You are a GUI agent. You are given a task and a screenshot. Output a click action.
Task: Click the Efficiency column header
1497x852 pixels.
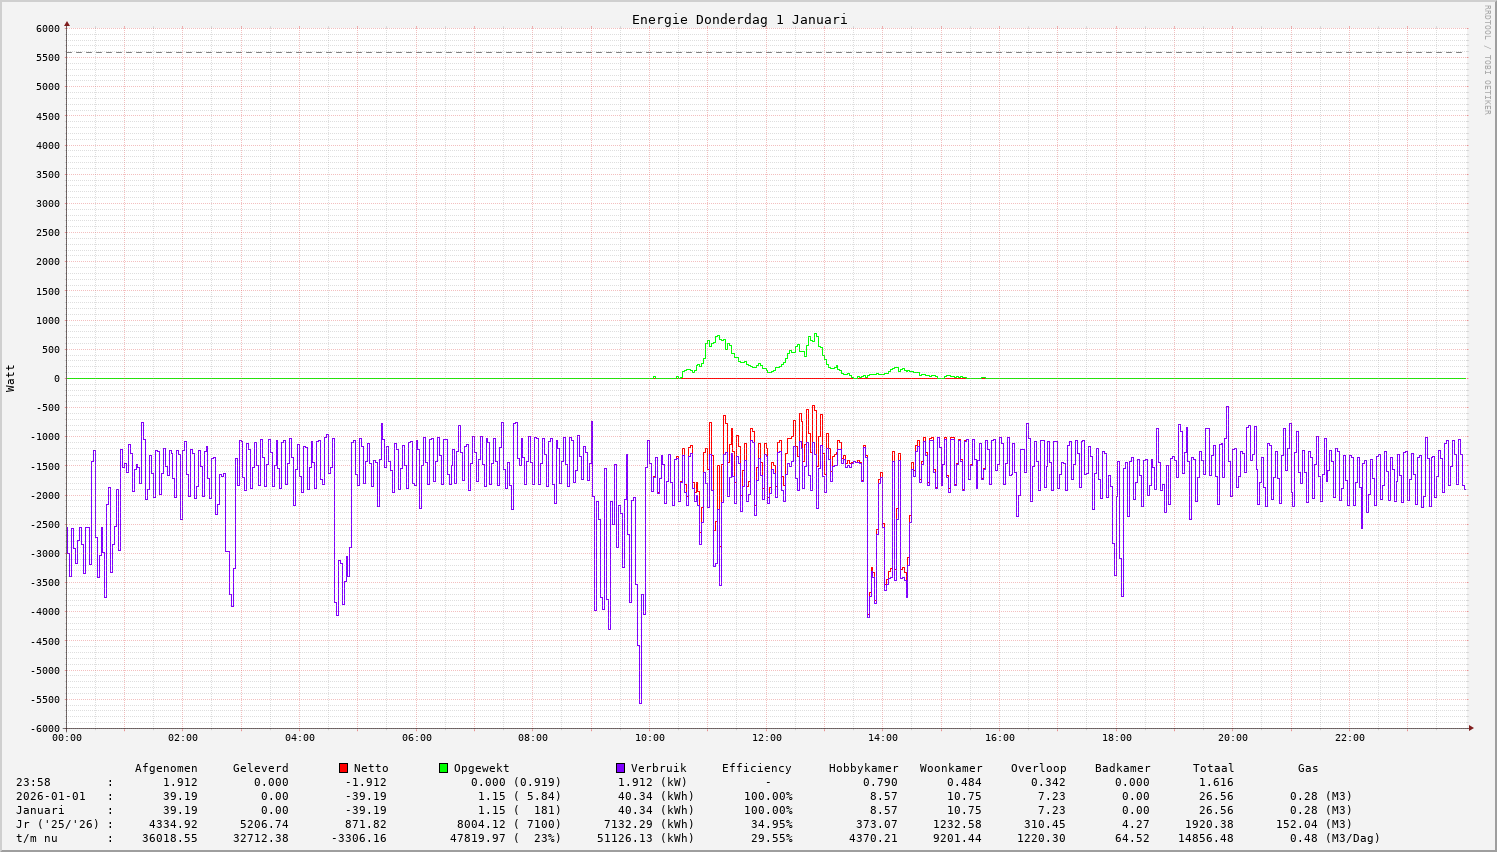coord(756,769)
